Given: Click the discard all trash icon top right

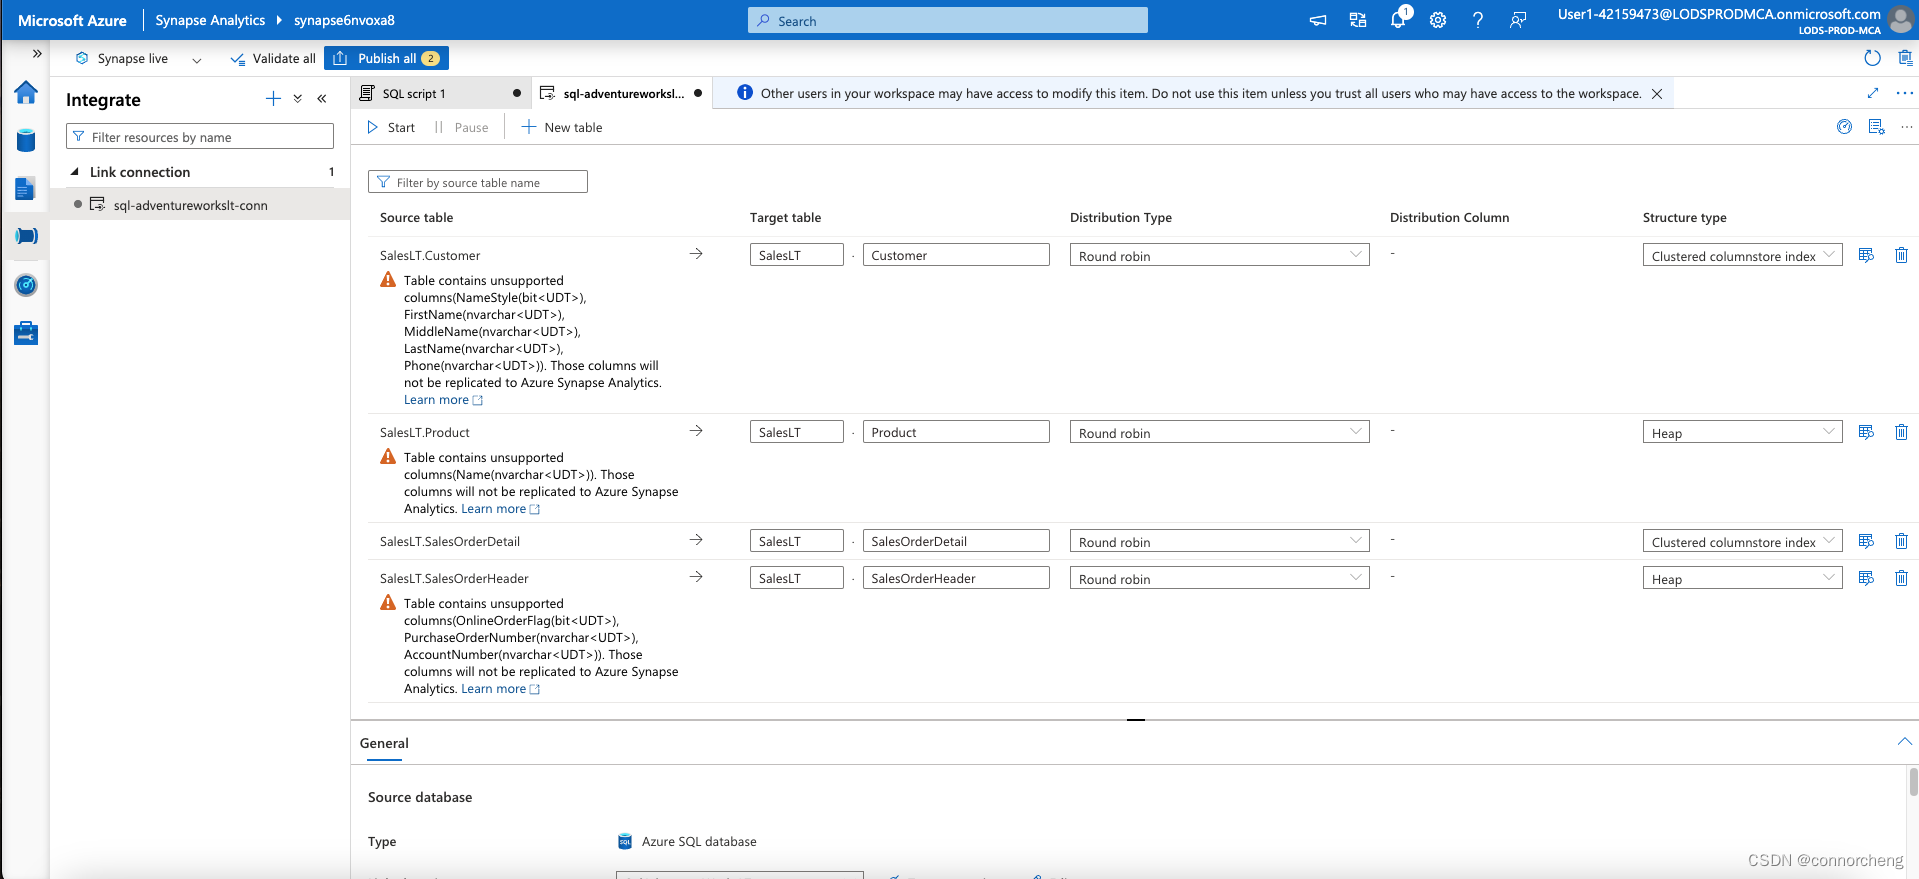Looking at the screenshot, I should [1906, 58].
